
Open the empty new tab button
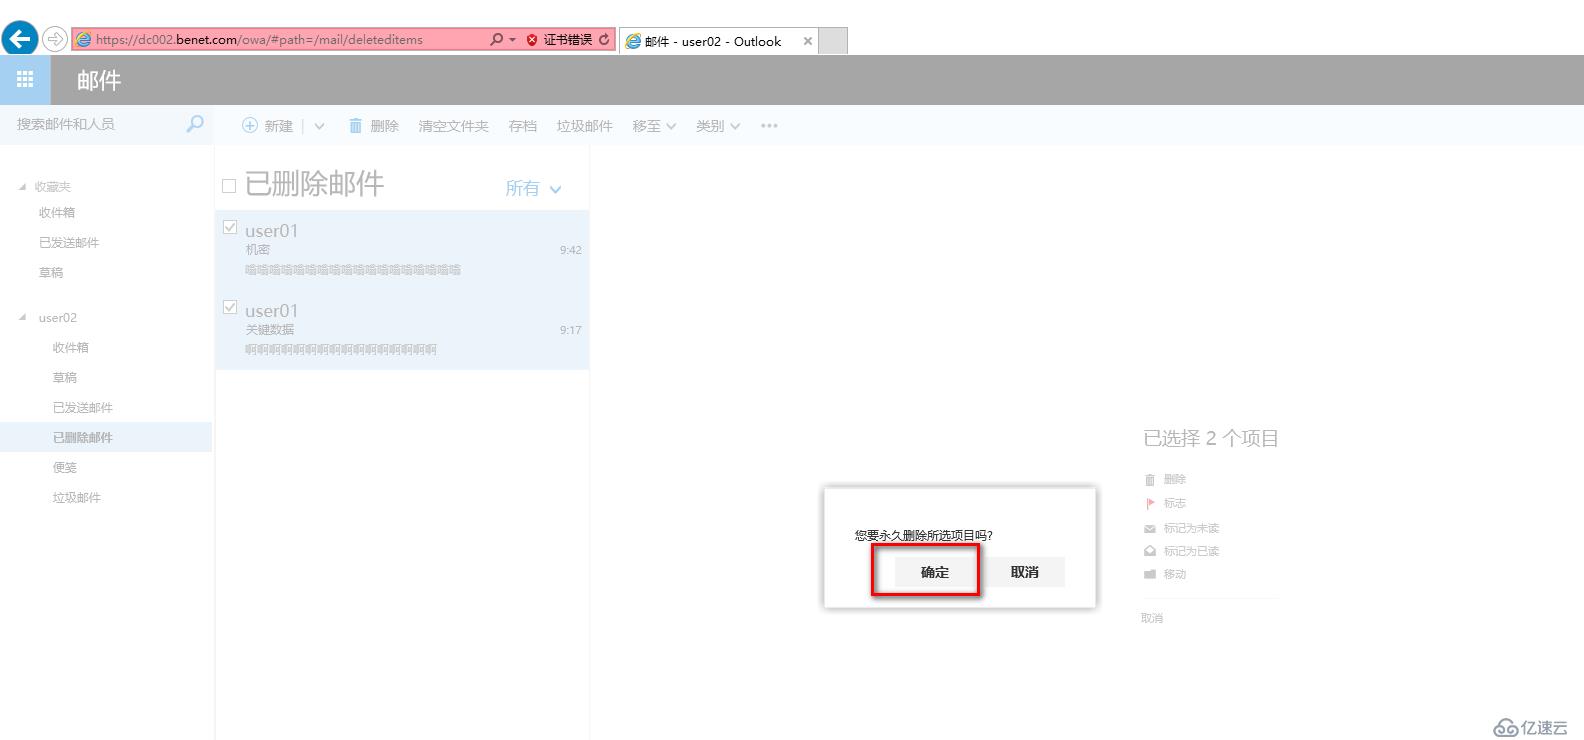point(833,41)
